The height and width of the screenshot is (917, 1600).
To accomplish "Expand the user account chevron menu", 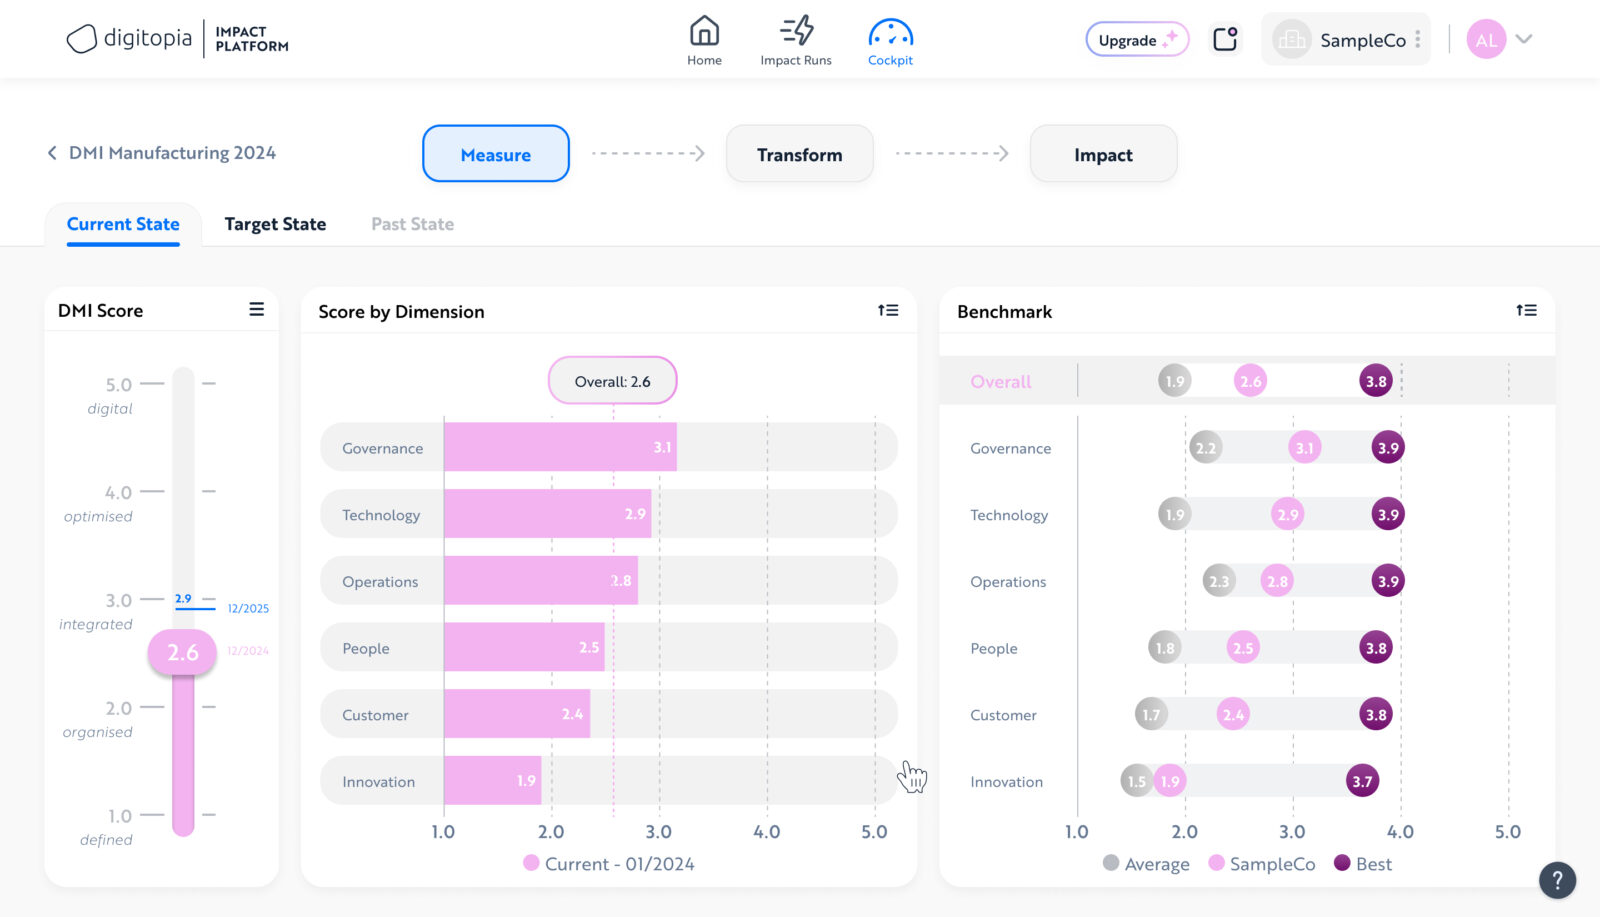I will click(1524, 40).
